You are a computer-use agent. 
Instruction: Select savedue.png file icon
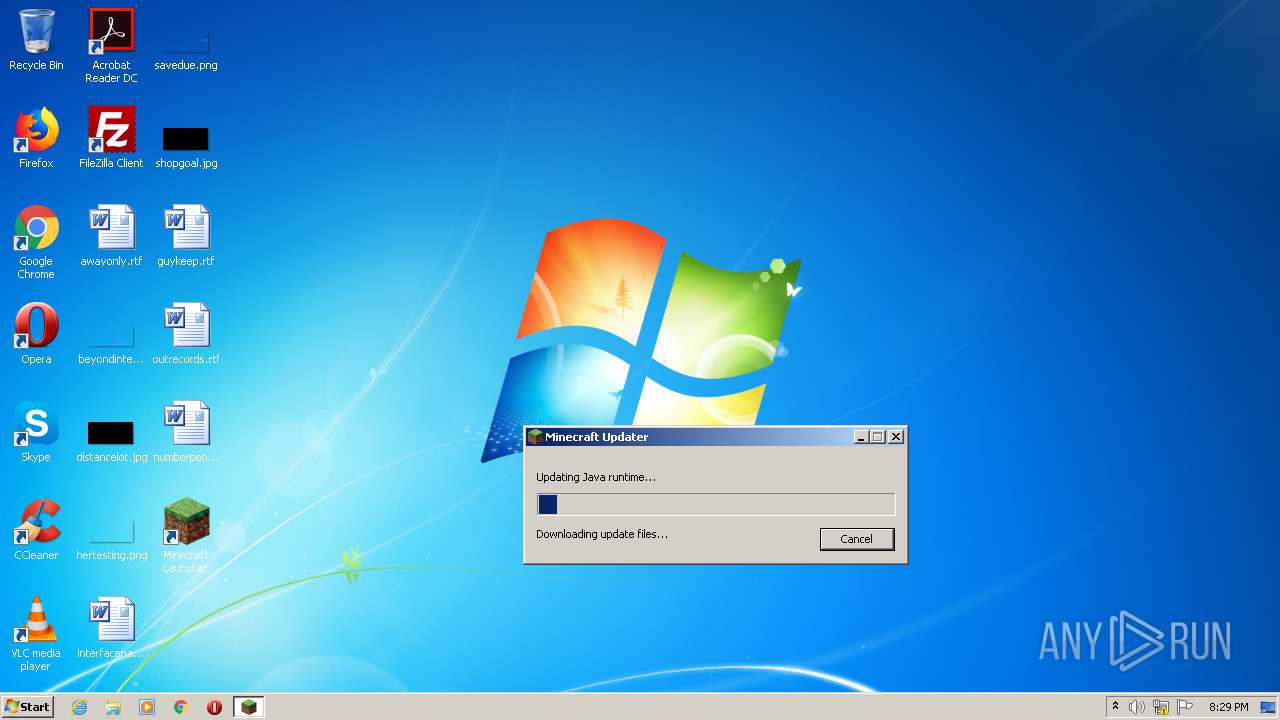pyautogui.click(x=186, y=40)
